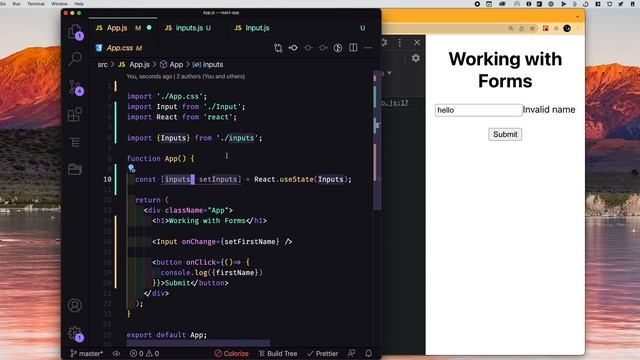Open the Explorer view in activity bar
The image size is (640, 360).
pos(75,31)
